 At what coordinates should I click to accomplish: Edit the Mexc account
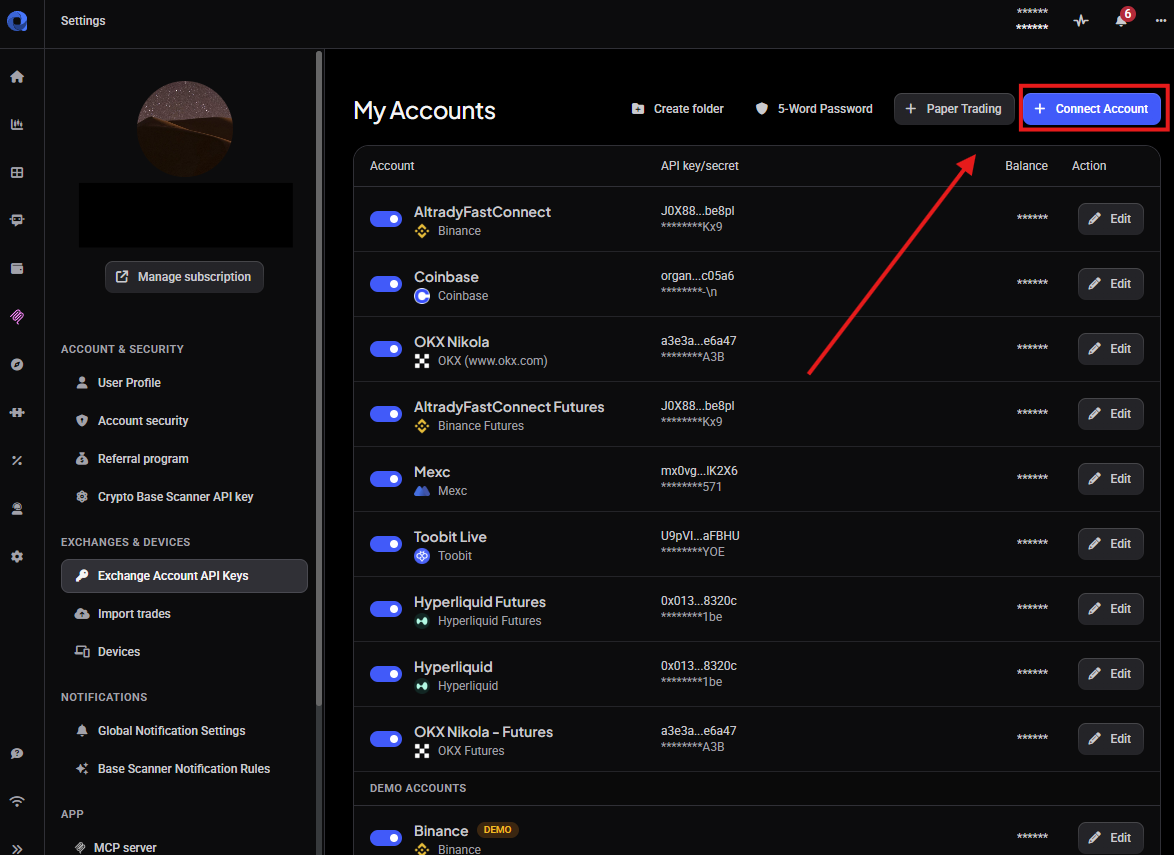point(1110,479)
